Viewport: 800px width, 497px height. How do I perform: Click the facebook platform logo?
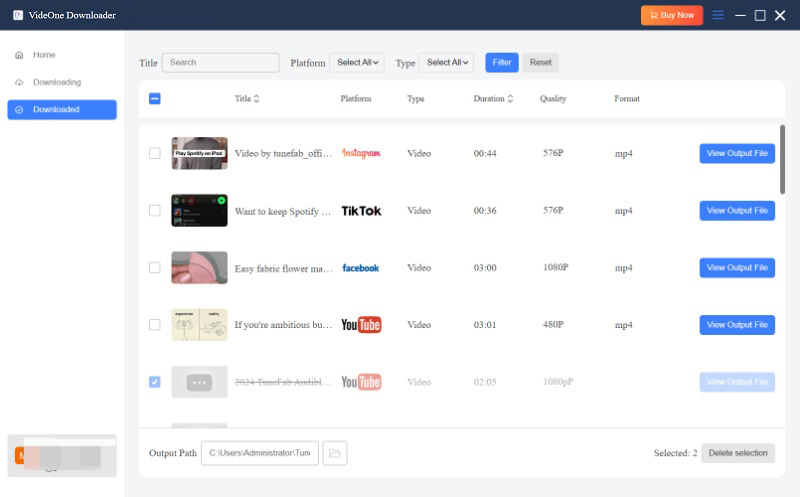click(360, 268)
